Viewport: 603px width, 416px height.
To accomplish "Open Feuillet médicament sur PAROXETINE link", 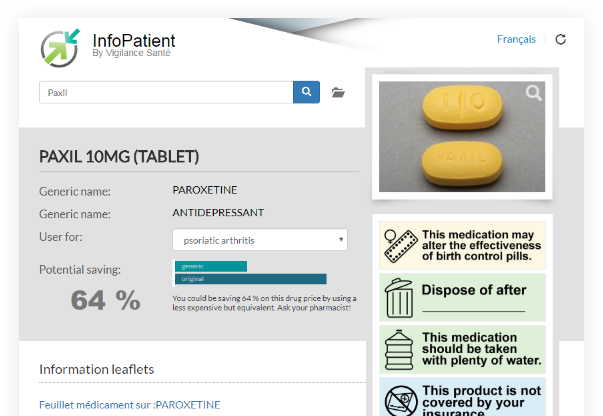I will click(130, 405).
